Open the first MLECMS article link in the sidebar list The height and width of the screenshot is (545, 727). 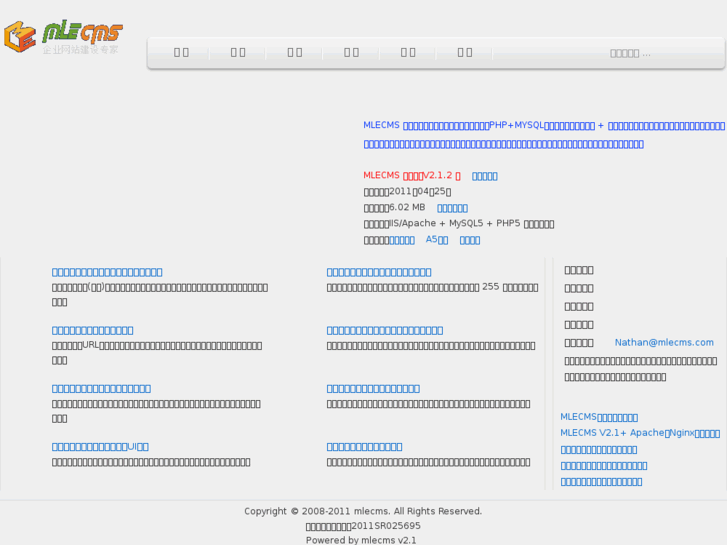pyautogui.click(x=599, y=417)
